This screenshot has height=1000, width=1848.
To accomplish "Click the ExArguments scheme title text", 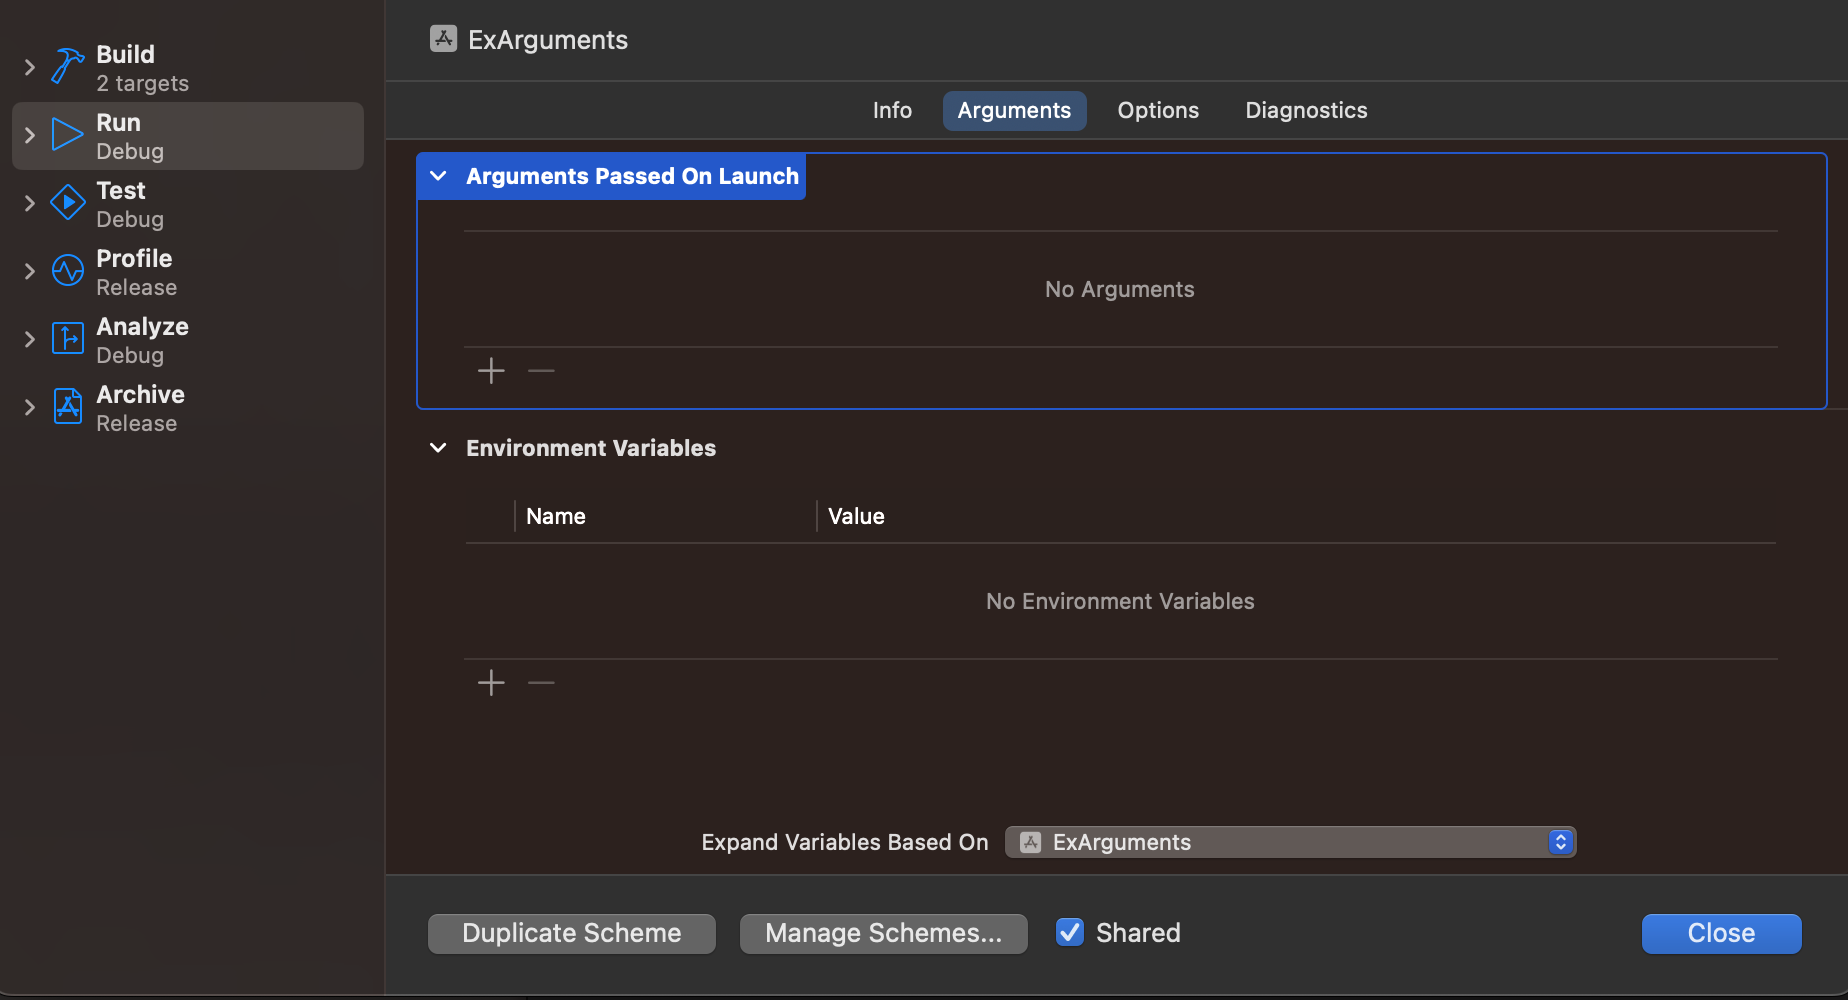I will click(548, 40).
